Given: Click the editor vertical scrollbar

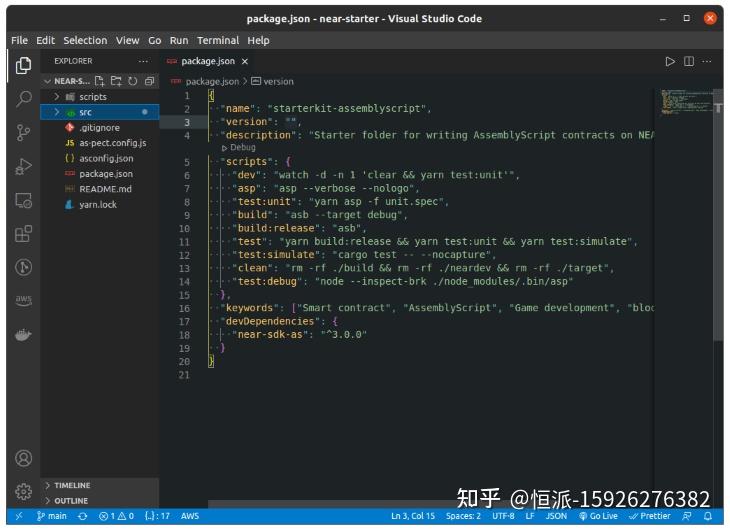Looking at the screenshot, I should [x=718, y=214].
